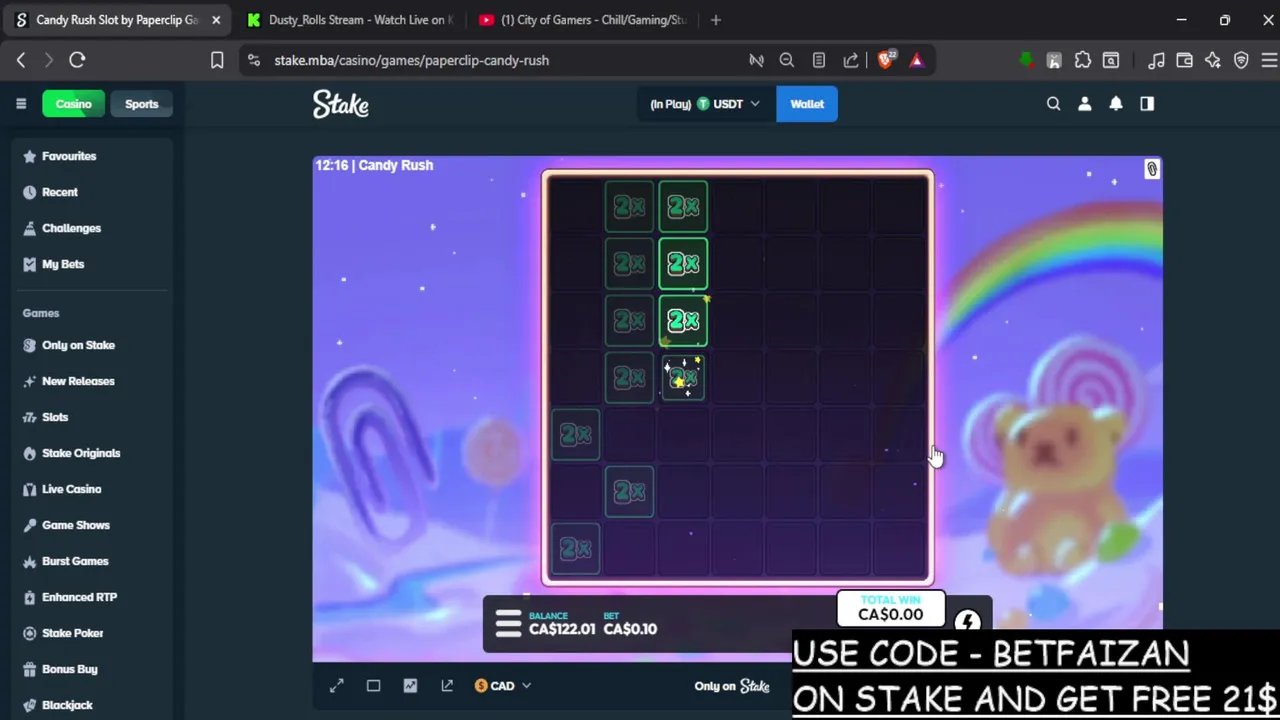Click the Stake logo
The height and width of the screenshot is (720, 1280).
(x=341, y=104)
